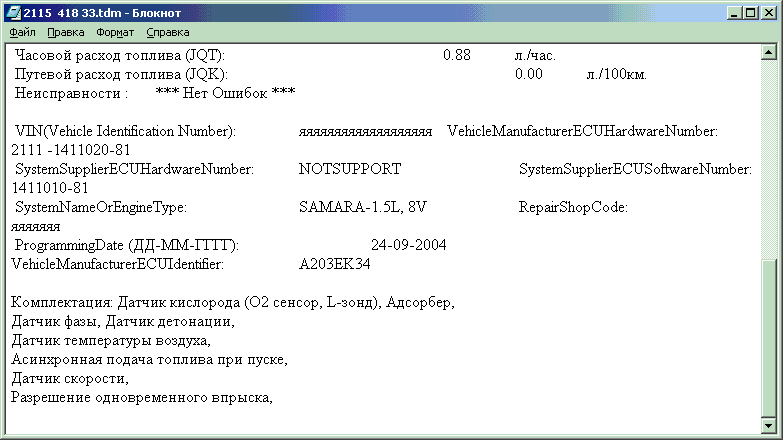Click the text '2111 -1411020-81'

71,150
